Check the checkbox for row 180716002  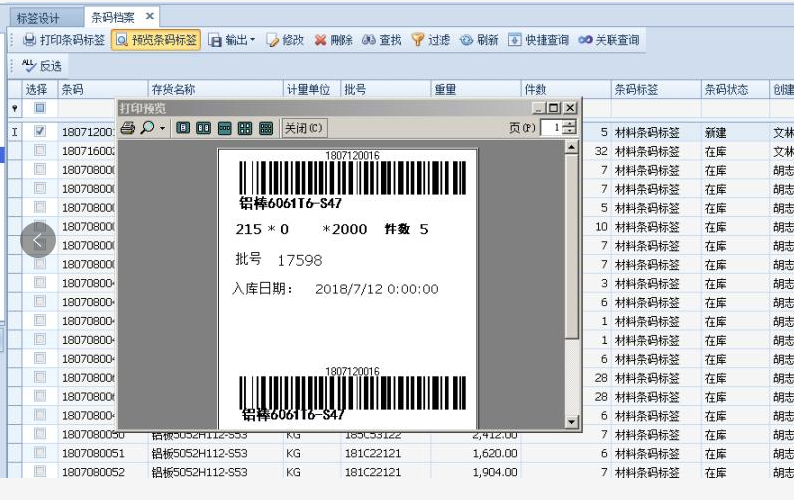tap(39, 150)
